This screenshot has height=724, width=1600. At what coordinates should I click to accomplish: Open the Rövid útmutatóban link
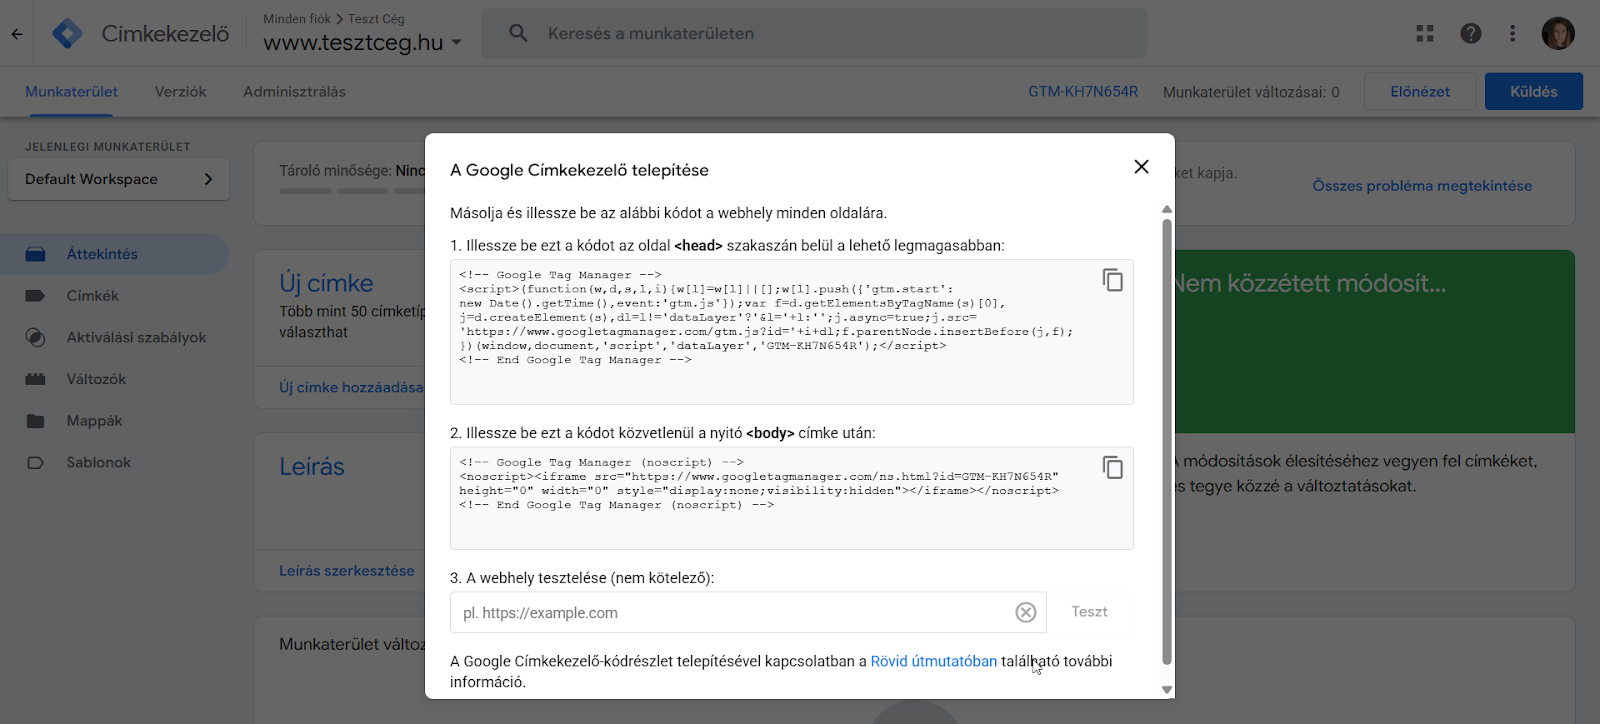tap(934, 661)
